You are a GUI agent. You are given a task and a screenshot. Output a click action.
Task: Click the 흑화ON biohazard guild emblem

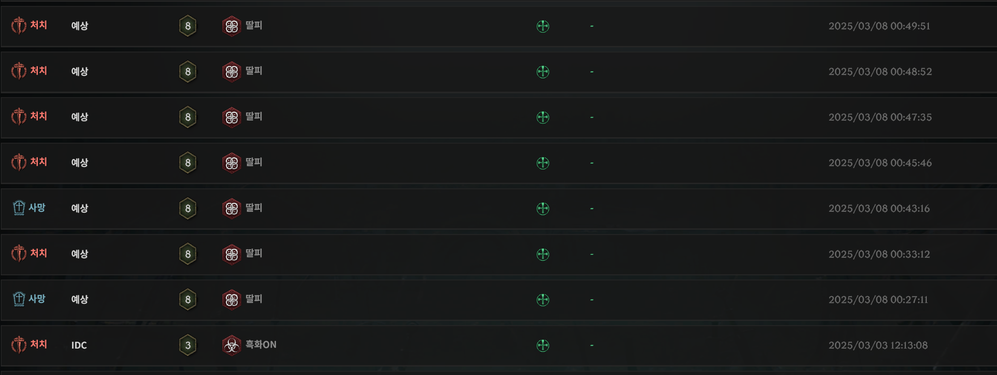(x=231, y=345)
